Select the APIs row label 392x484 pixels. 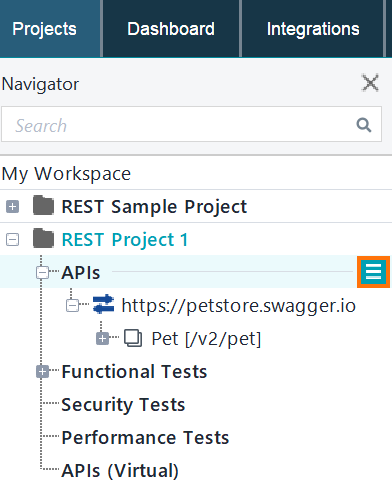pyautogui.click(x=81, y=273)
